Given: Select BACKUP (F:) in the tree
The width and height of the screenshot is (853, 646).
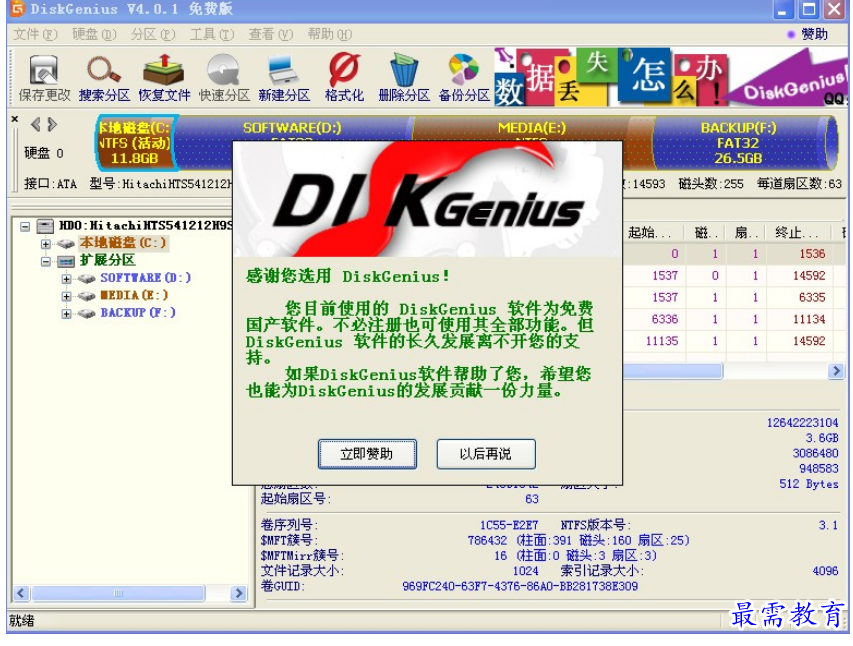Looking at the screenshot, I should 138,313.
